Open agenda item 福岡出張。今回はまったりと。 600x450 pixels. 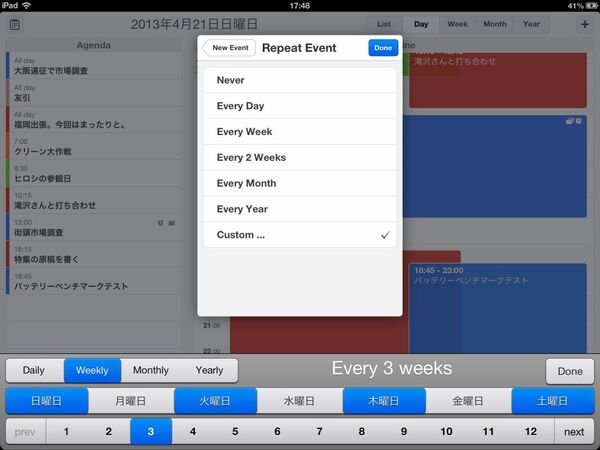(94, 120)
